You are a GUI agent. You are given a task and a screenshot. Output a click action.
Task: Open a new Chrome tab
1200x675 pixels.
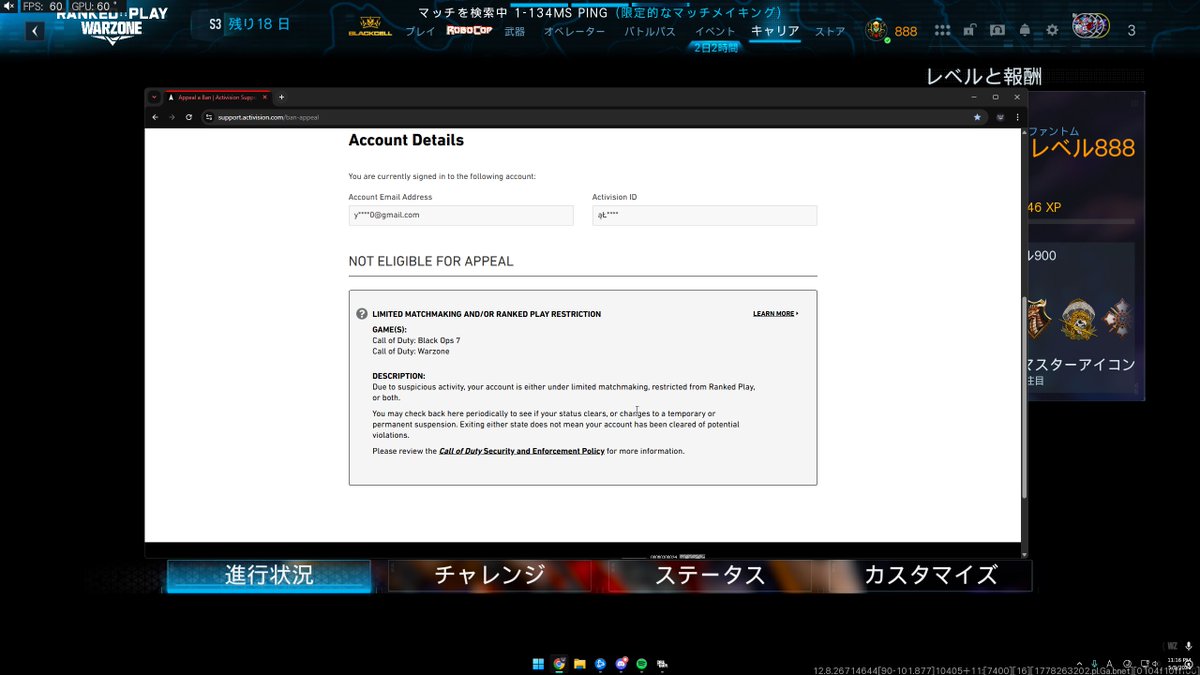coord(281,97)
